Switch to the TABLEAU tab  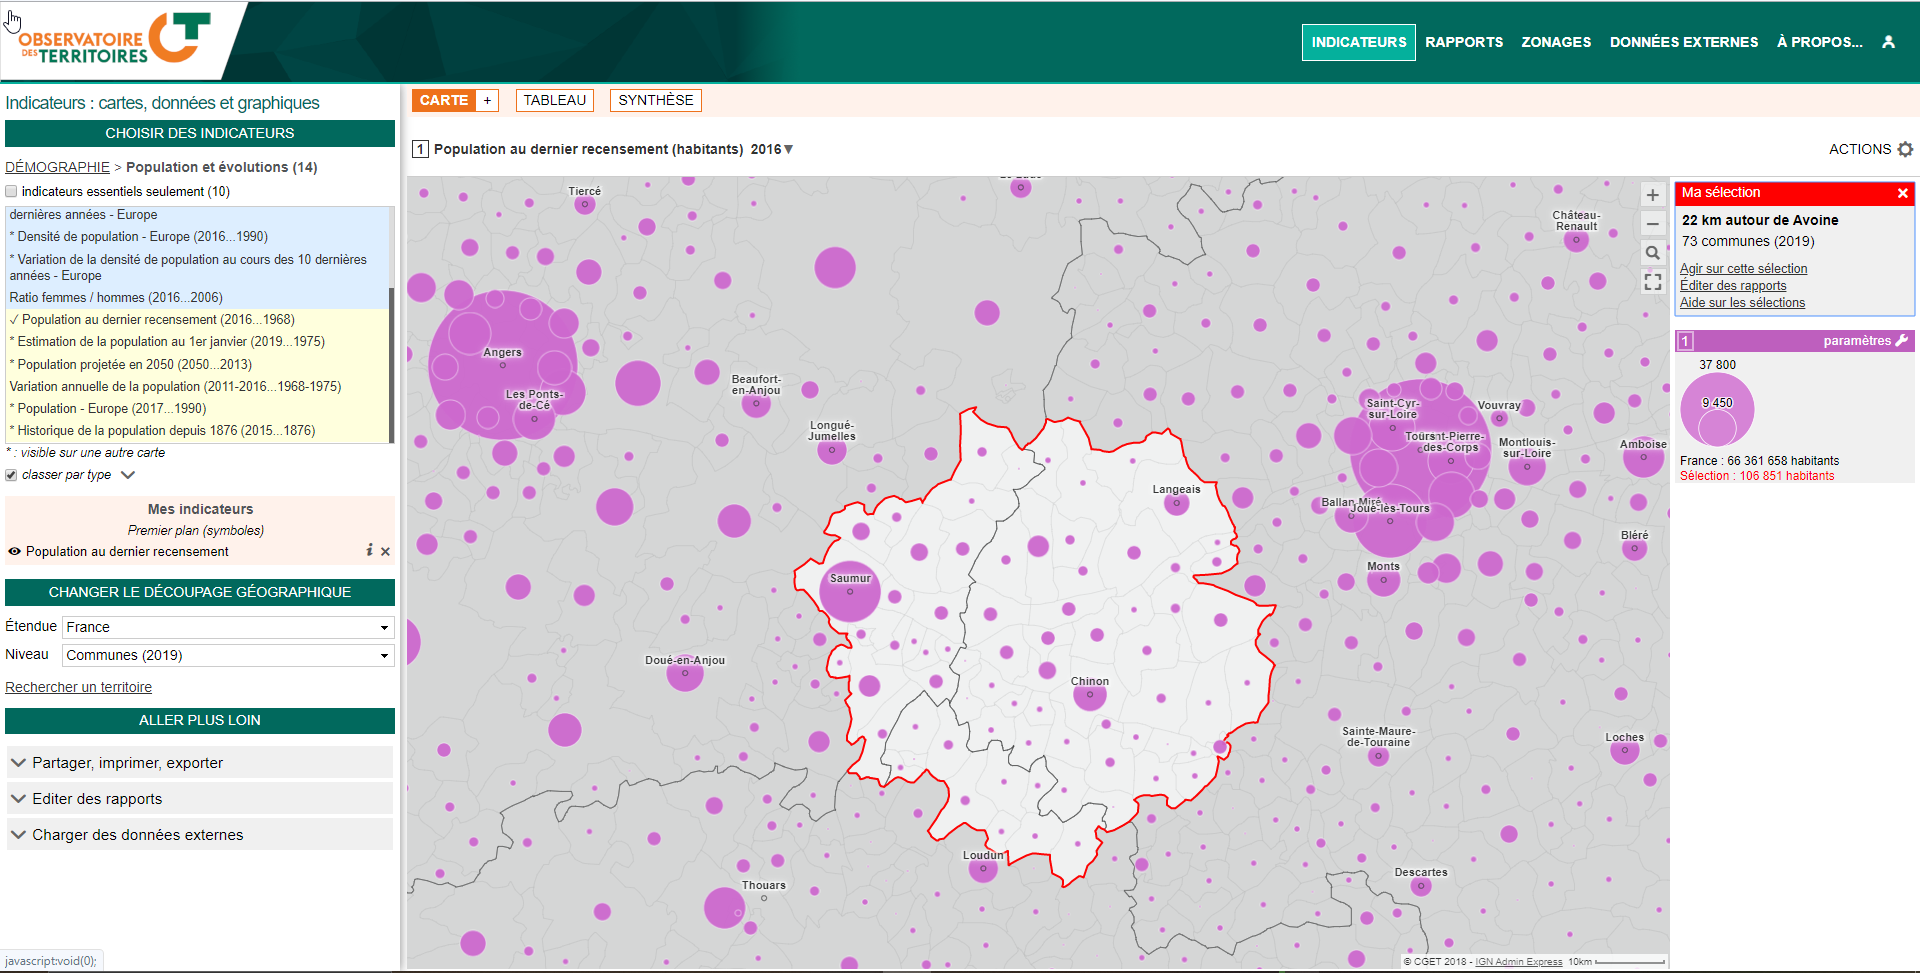(x=554, y=99)
